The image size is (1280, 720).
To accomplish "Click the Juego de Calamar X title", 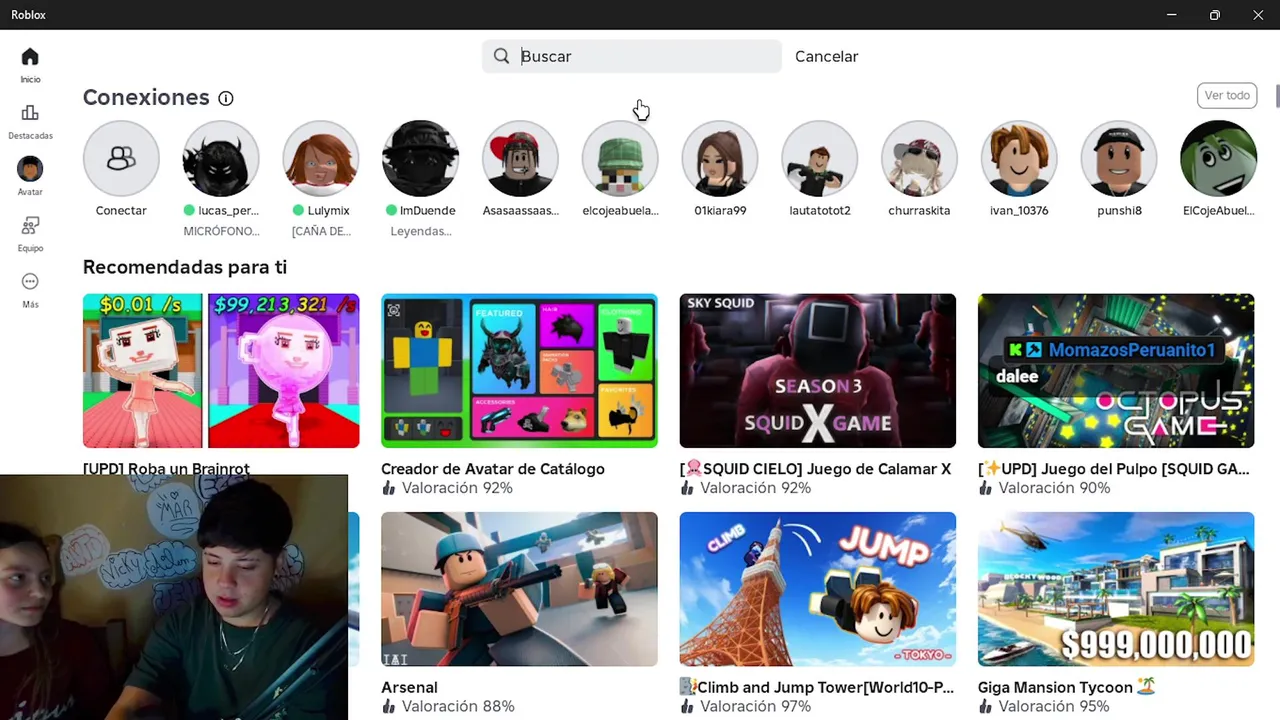I will coord(815,469).
